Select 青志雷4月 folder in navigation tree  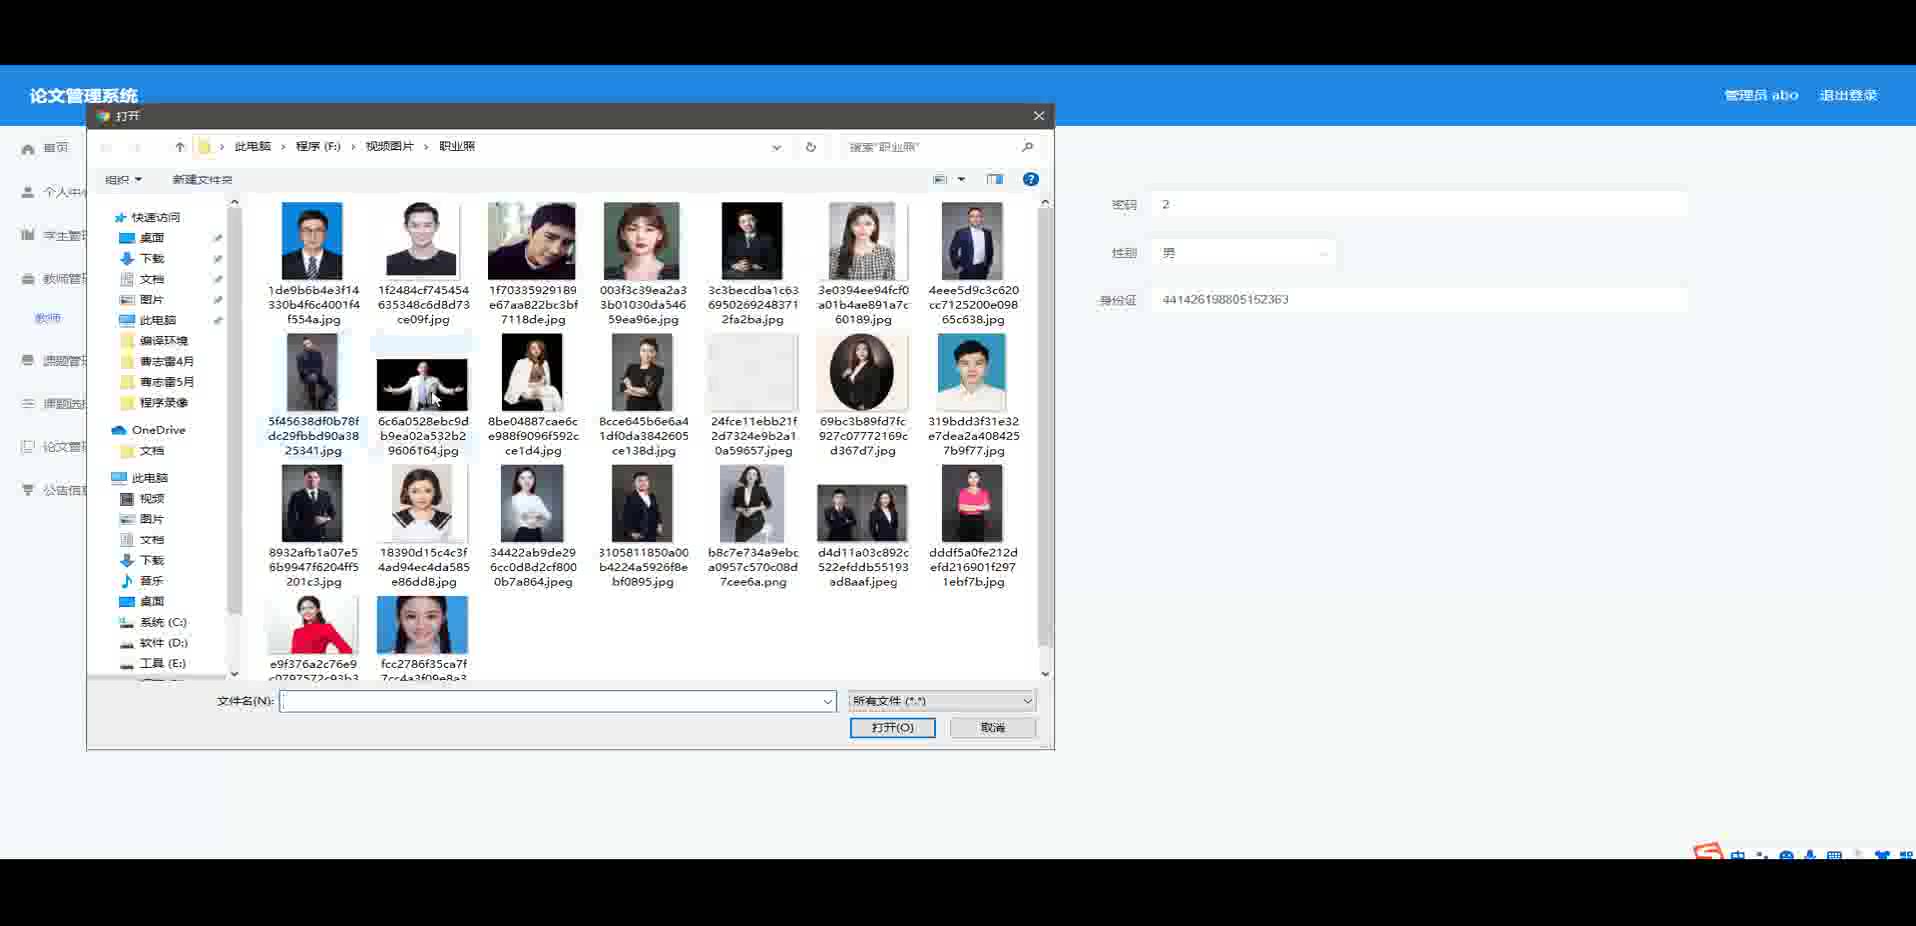(x=167, y=362)
